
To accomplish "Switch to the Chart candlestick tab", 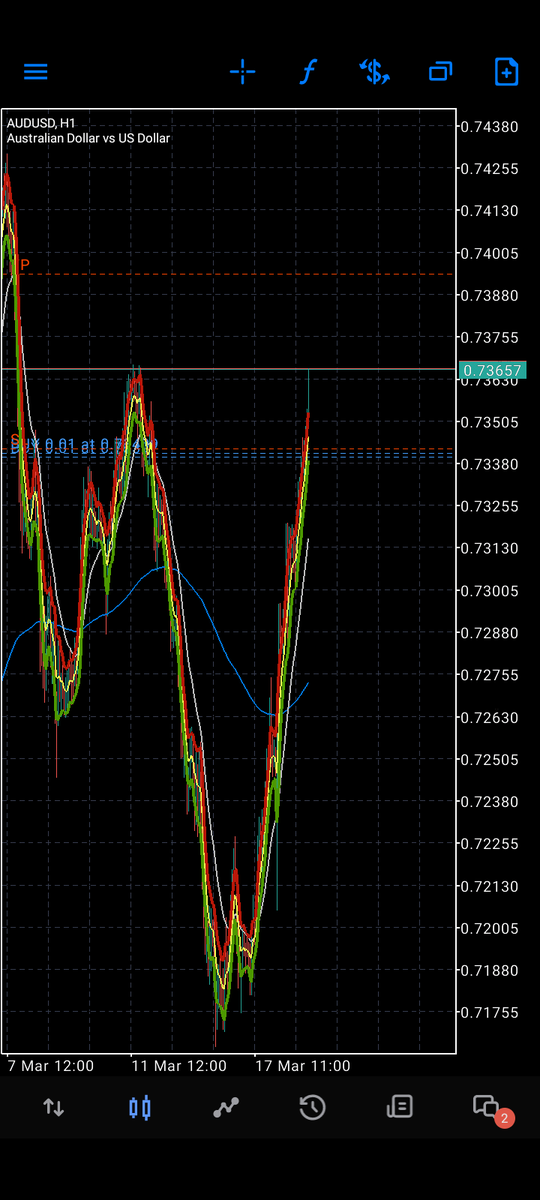I will click(140, 1107).
